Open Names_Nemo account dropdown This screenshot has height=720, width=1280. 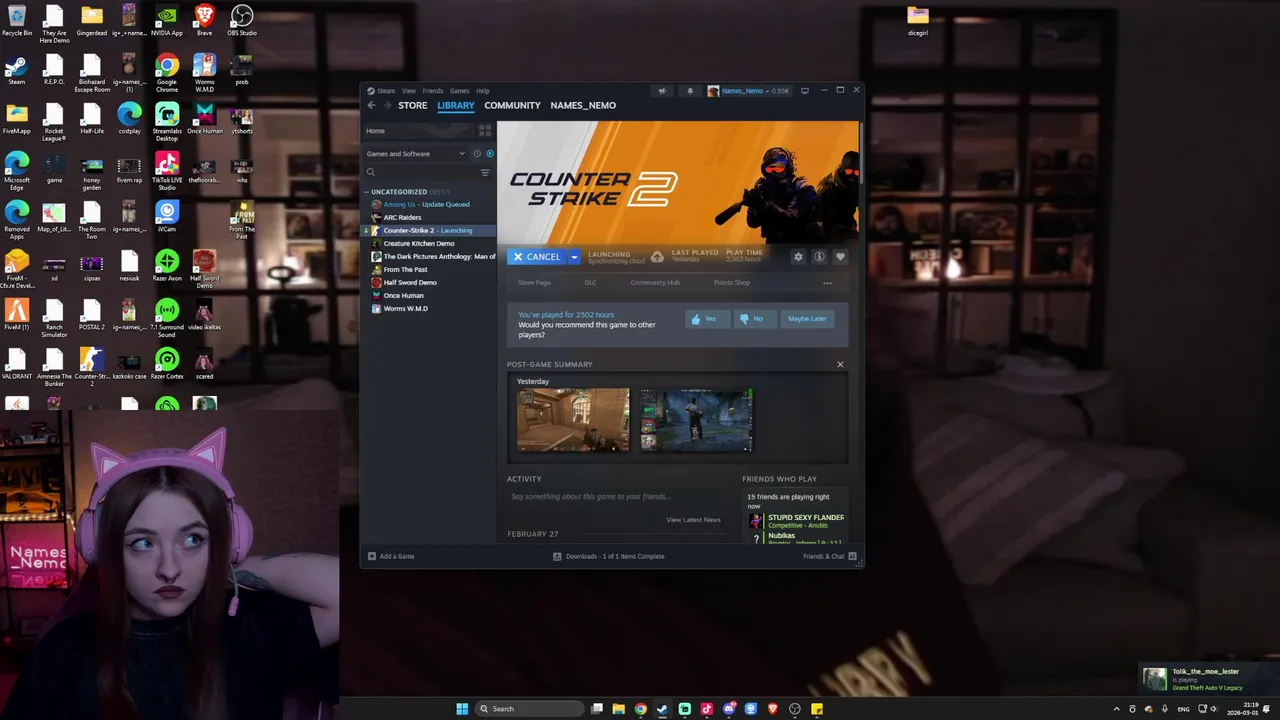tap(748, 91)
